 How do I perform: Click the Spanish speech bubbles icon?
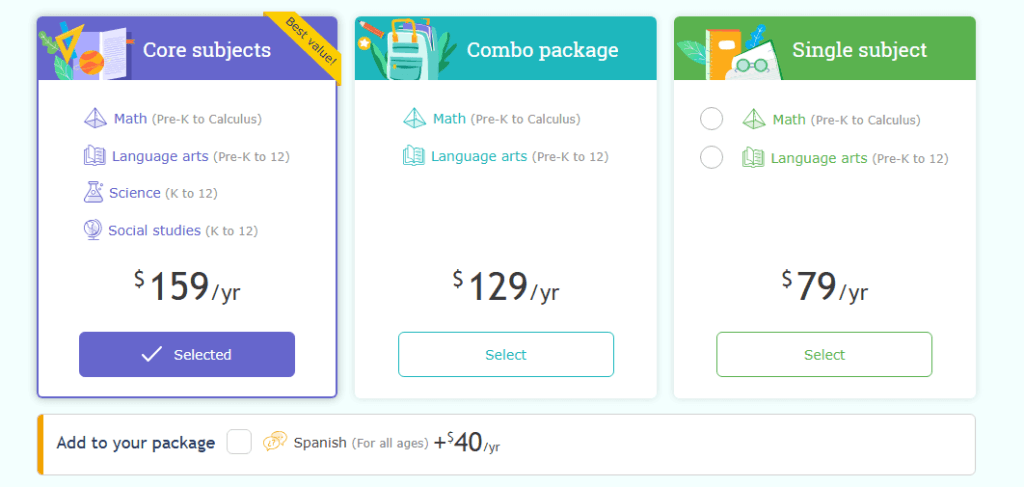click(275, 442)
